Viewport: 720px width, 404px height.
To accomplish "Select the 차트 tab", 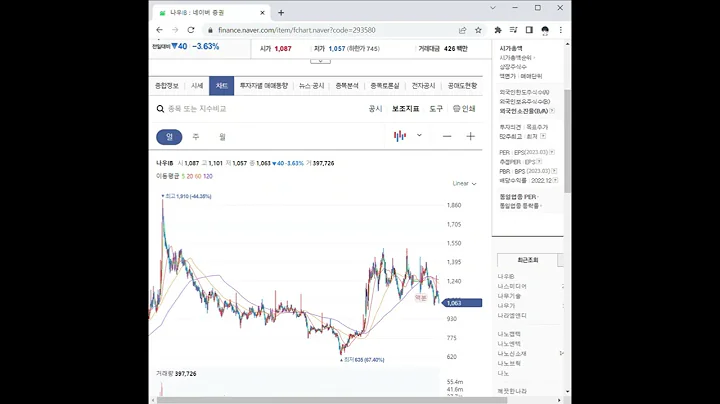I will tap(222, 86).
